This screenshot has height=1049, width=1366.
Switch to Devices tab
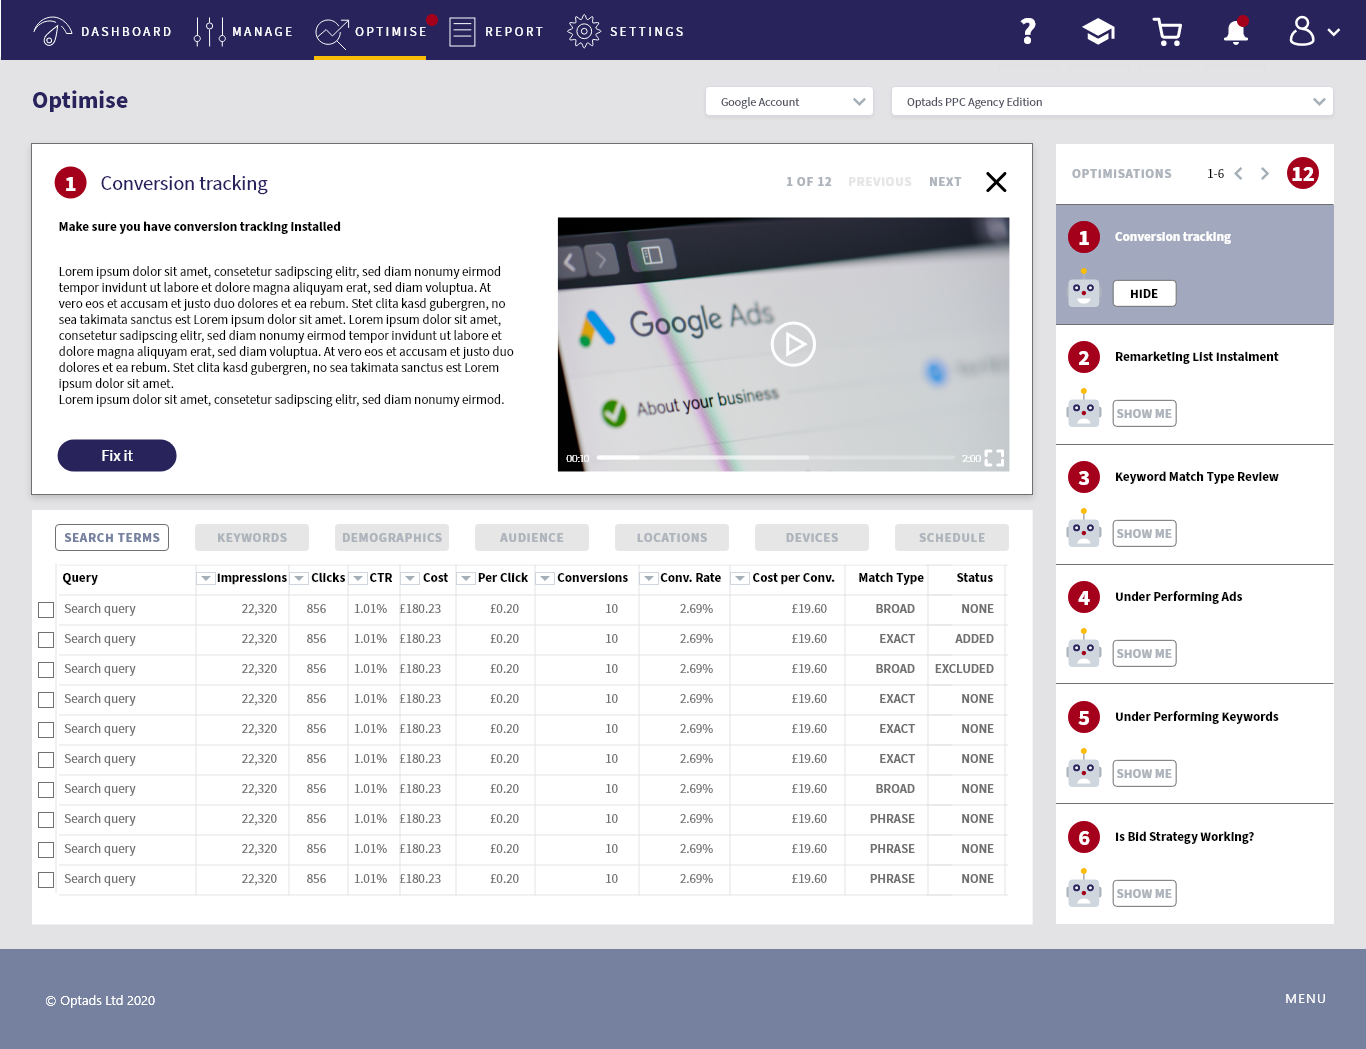812,538
